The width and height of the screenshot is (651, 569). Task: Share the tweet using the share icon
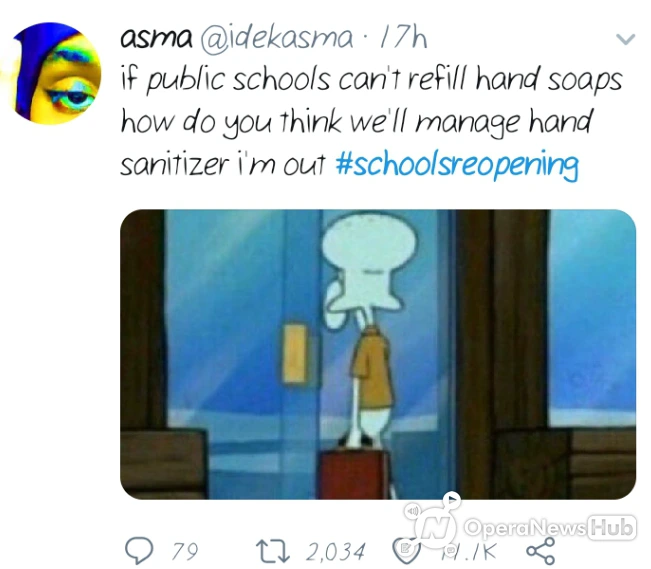click(x=540, y=551)
